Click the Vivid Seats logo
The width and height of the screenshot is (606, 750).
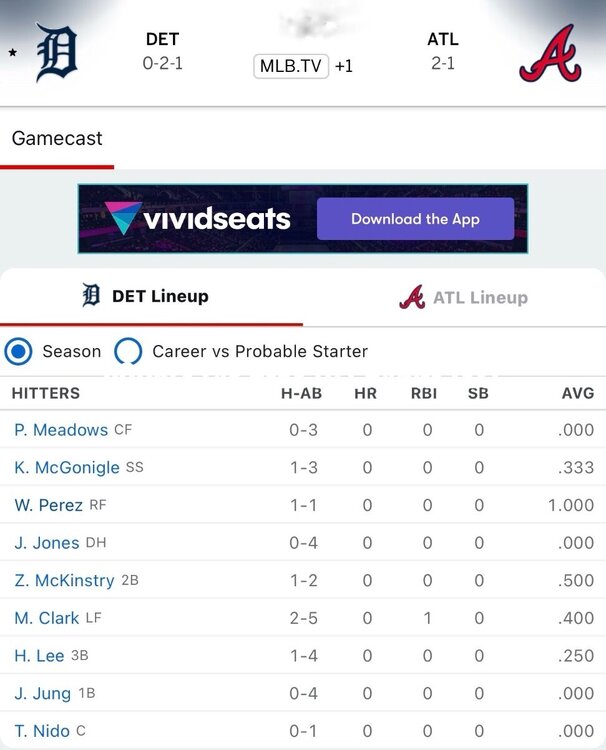click(x=197, y=219)
